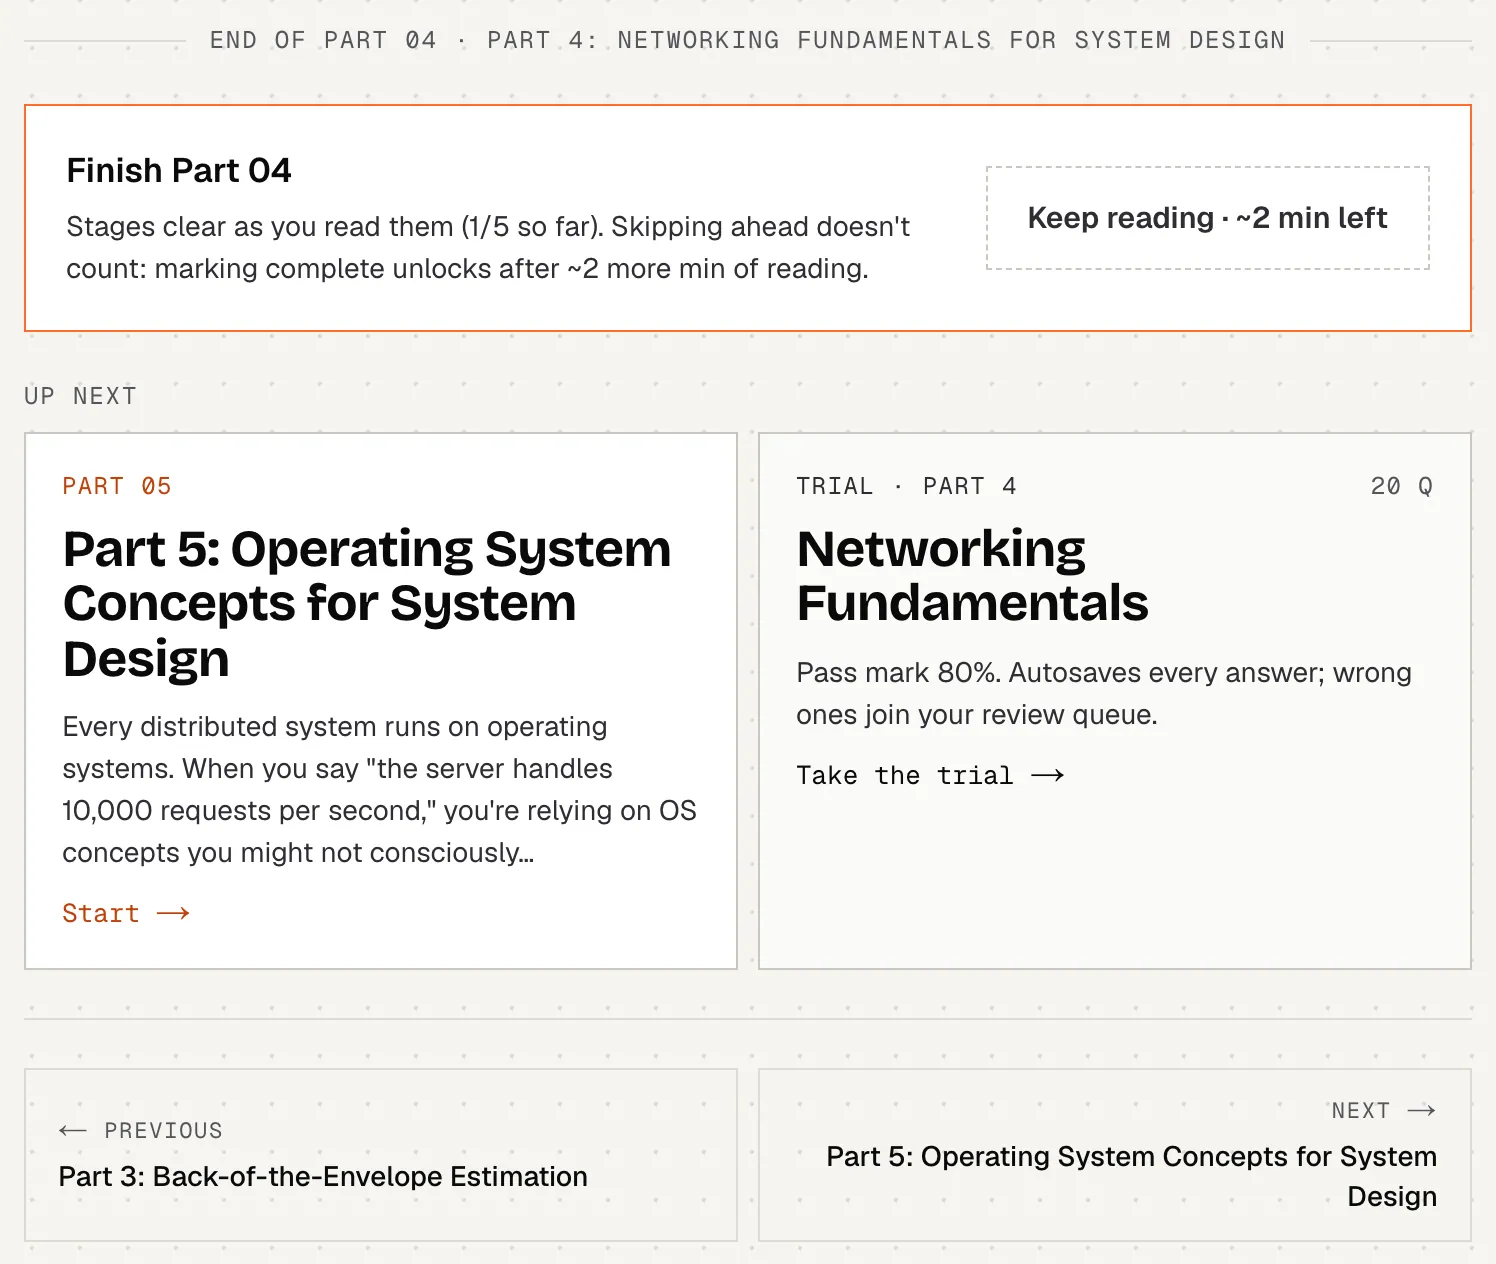Click the right arrow icon beside NEXT
This screenshot has height=1264, width=1496.
1421,1110
